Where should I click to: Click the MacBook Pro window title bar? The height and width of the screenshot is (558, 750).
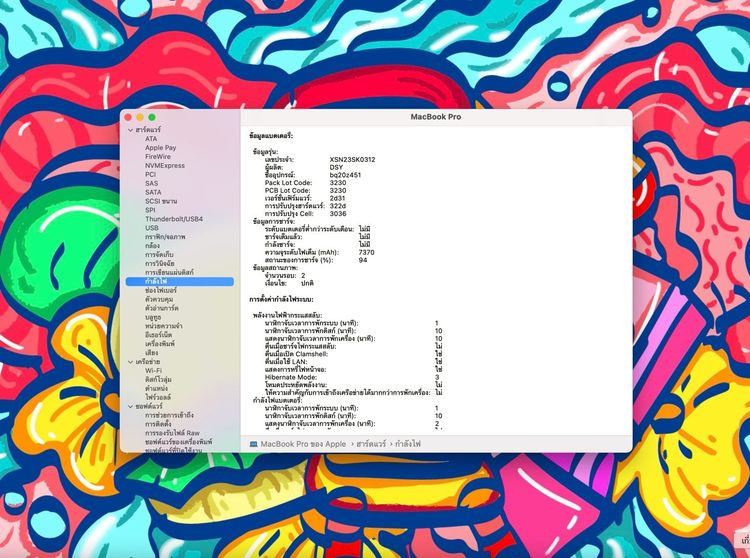pos(435,117)
